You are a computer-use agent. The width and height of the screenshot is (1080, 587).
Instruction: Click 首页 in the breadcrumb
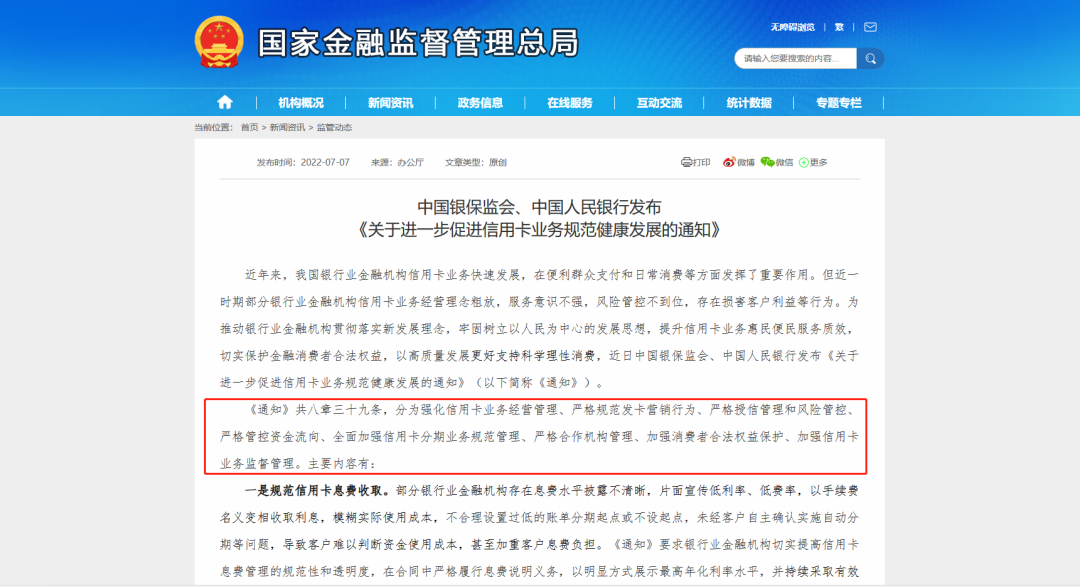pos(249,127)
